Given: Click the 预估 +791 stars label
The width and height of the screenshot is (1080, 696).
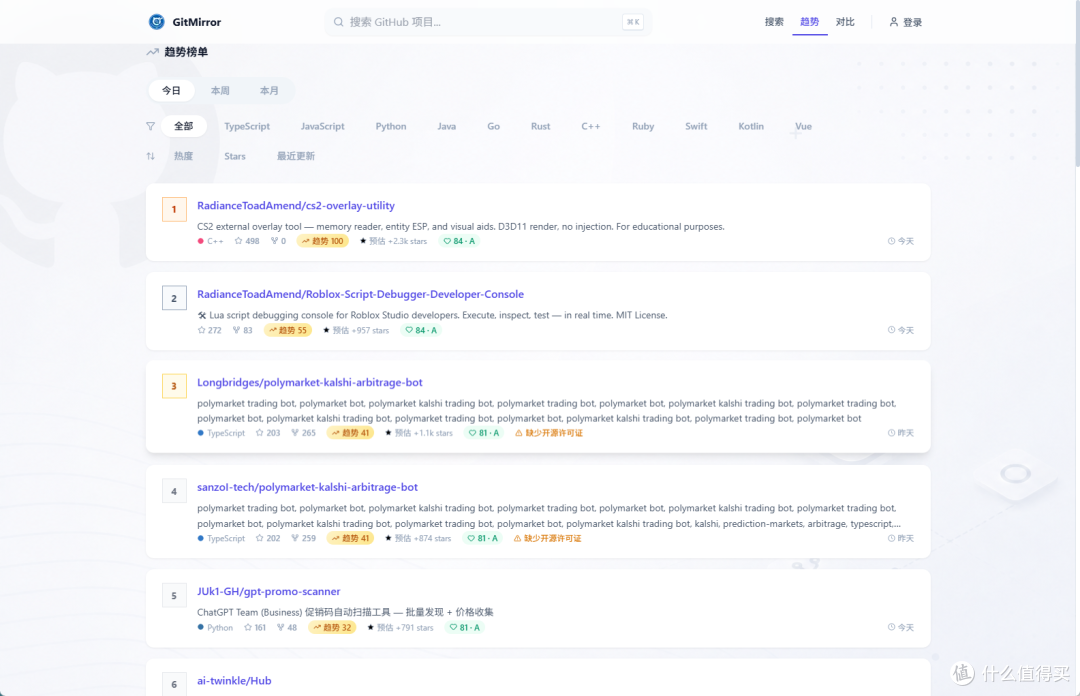Looking at the screenshot, I should 400,628.
